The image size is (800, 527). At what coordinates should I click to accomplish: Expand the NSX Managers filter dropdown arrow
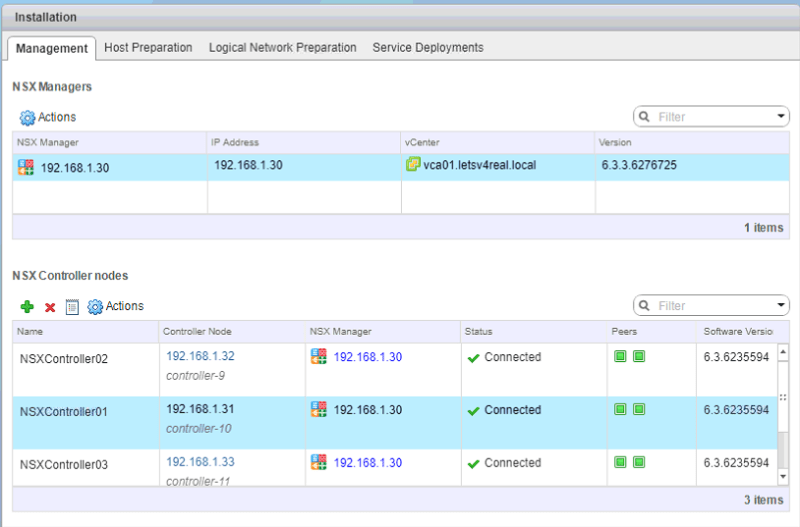click(x=781, y=117)
